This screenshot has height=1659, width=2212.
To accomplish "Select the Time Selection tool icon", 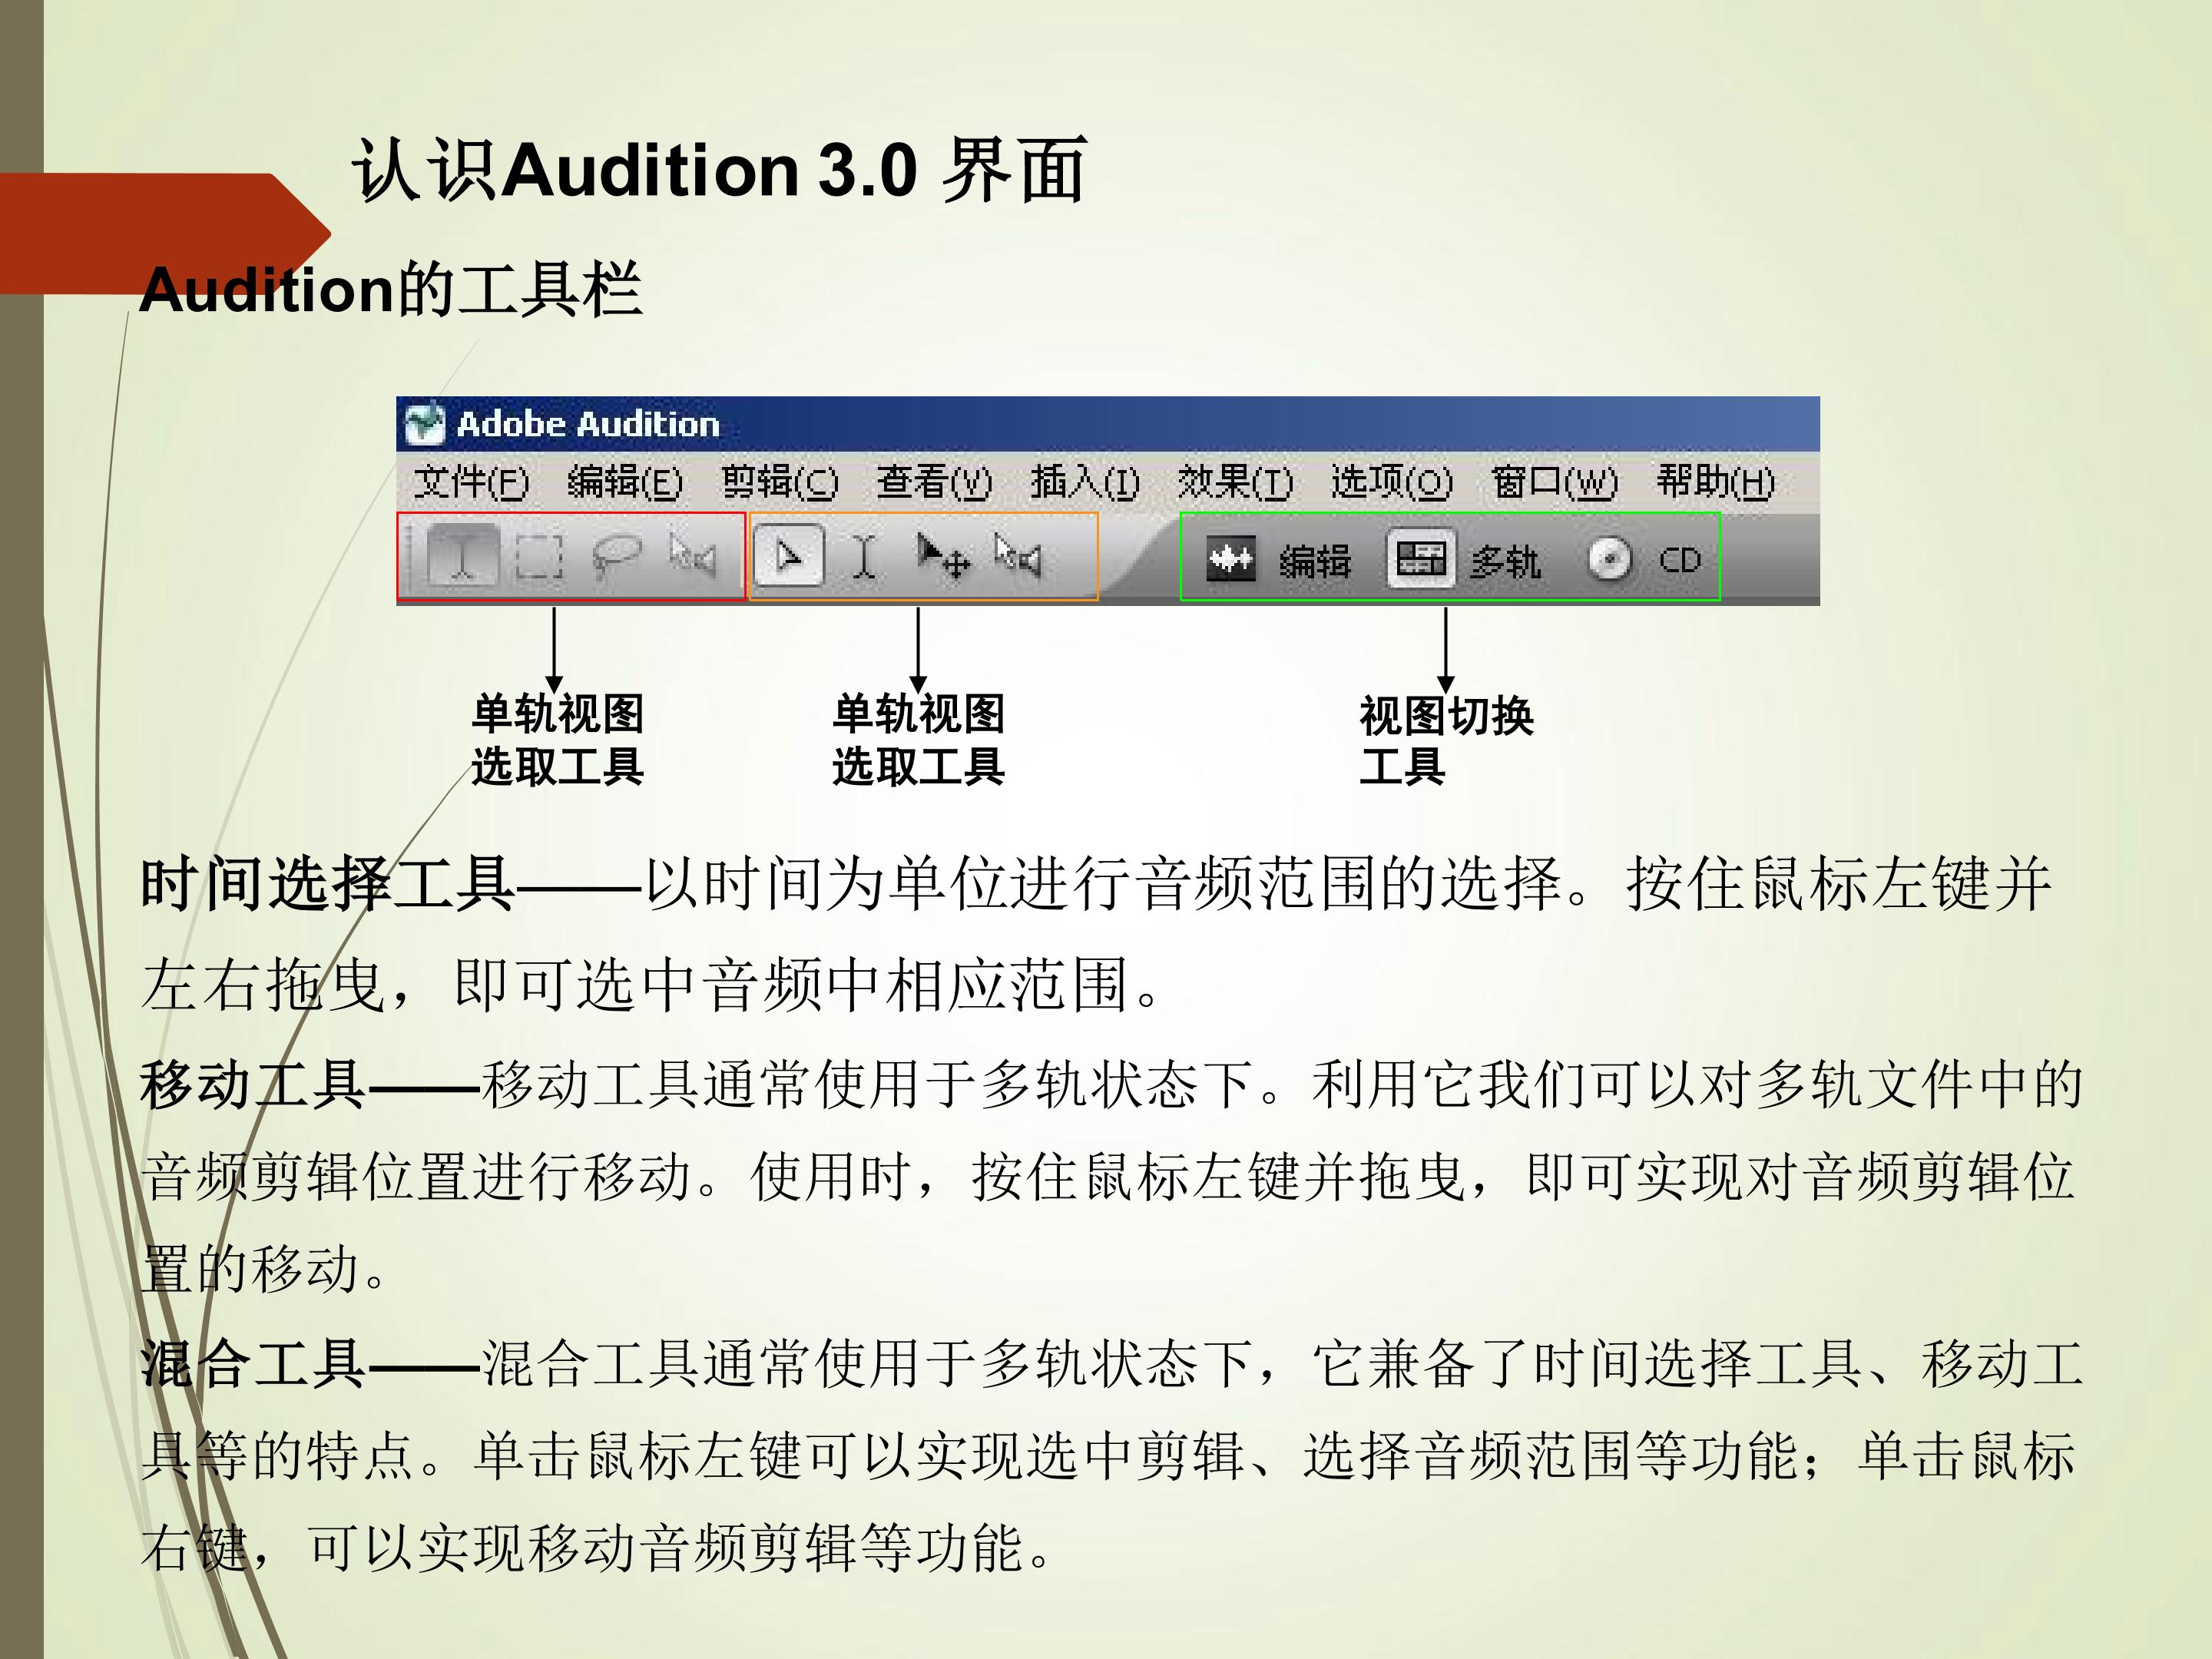I will [462, 557].
